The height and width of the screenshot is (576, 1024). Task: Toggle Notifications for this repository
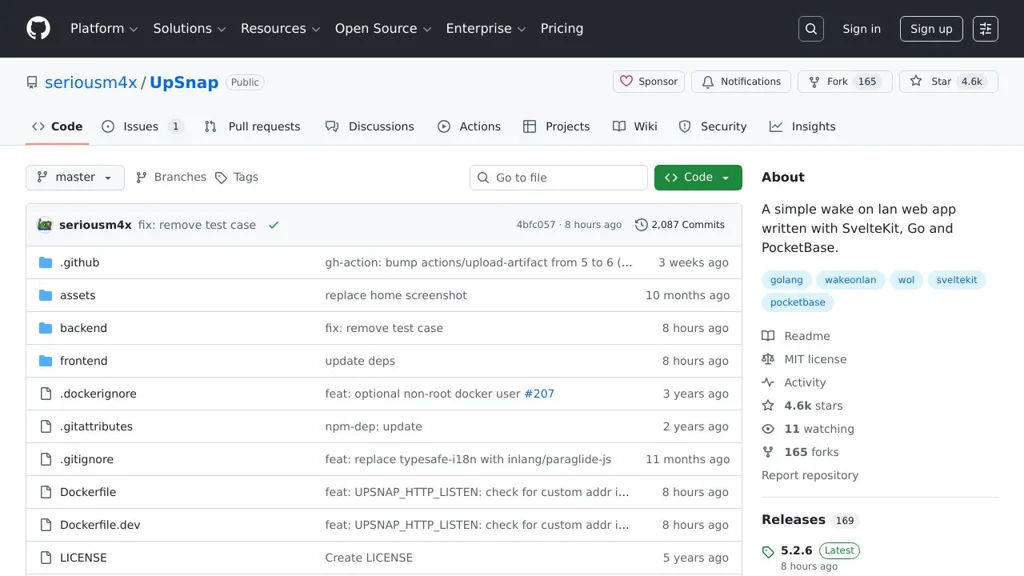coord(741,82)
